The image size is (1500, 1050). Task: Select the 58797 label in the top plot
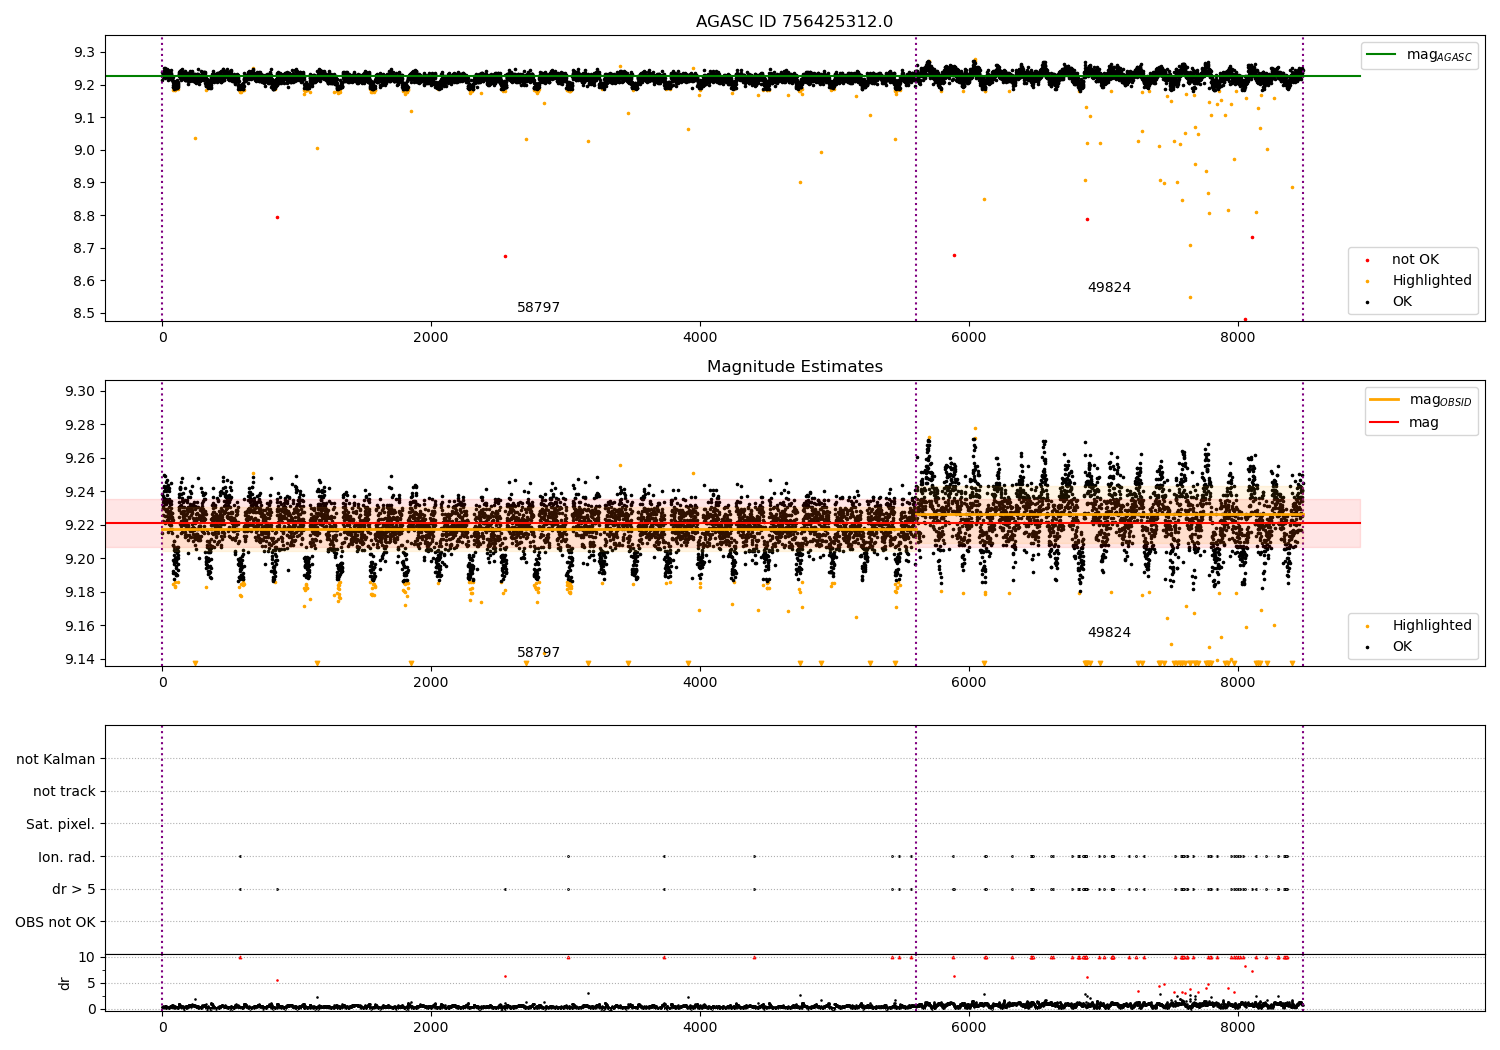[538, 308]
